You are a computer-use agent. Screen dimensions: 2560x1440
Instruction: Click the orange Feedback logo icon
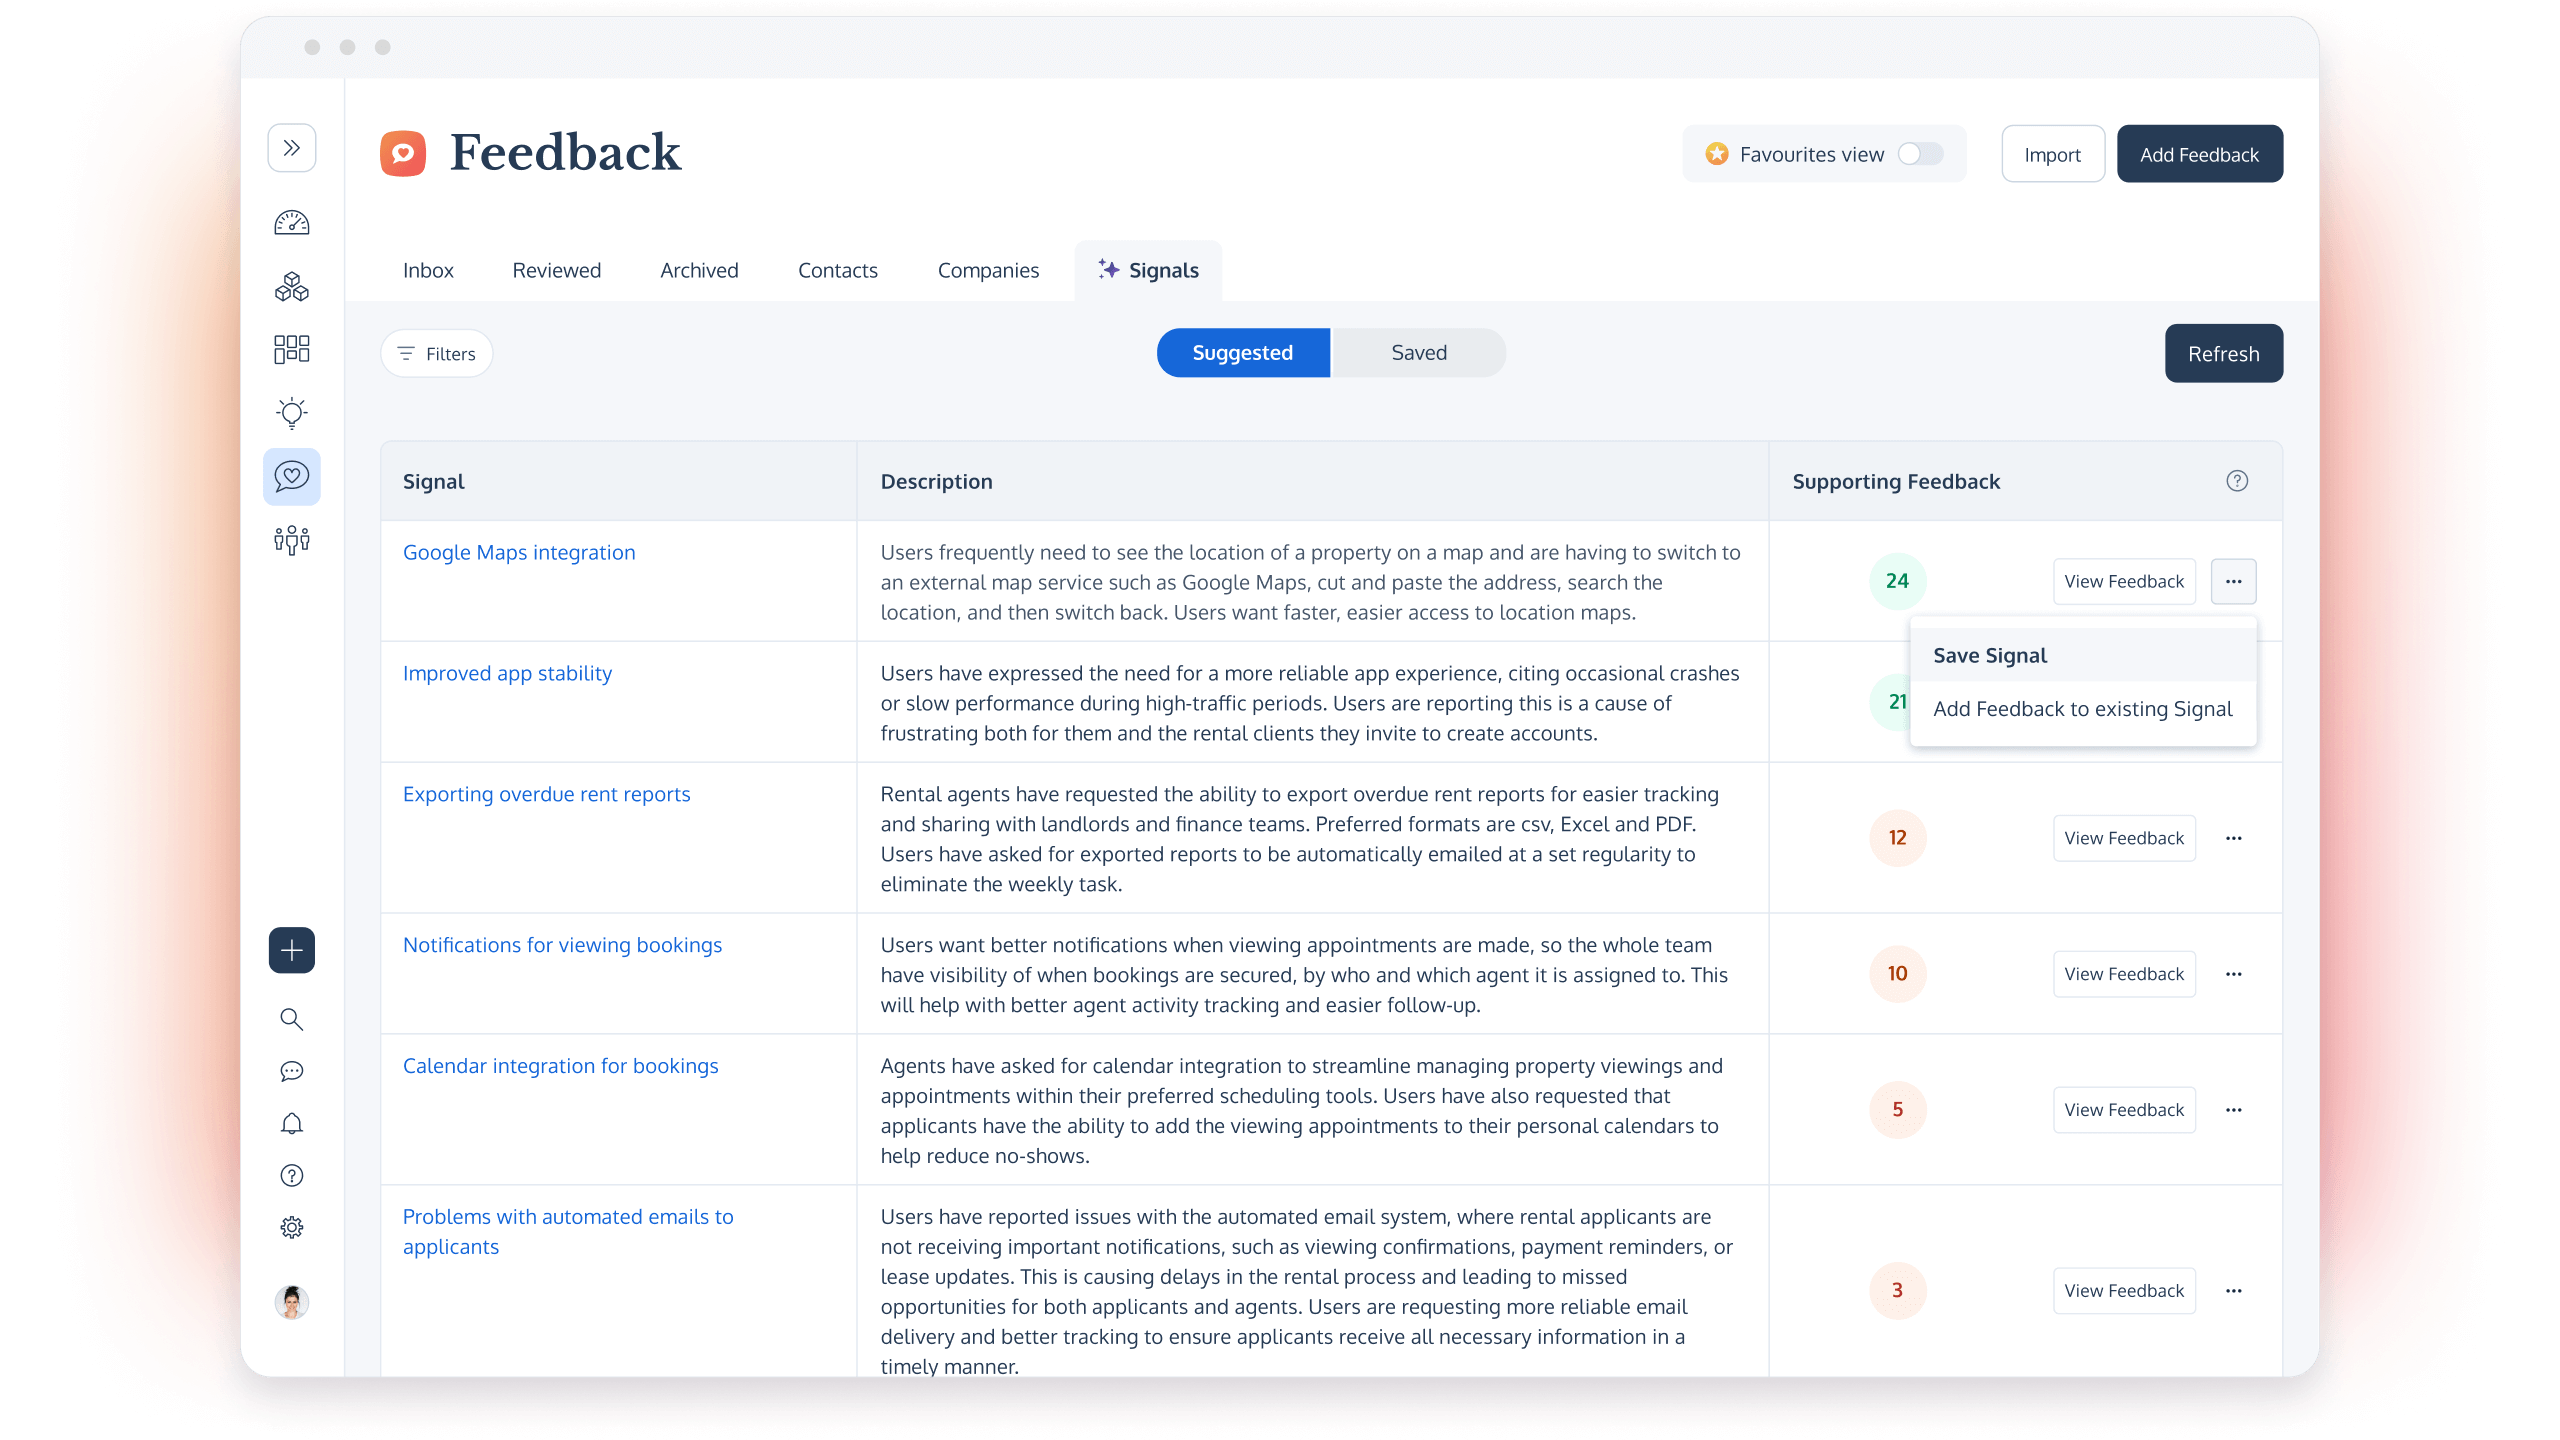pyautogui.click(x=403, y=153)
